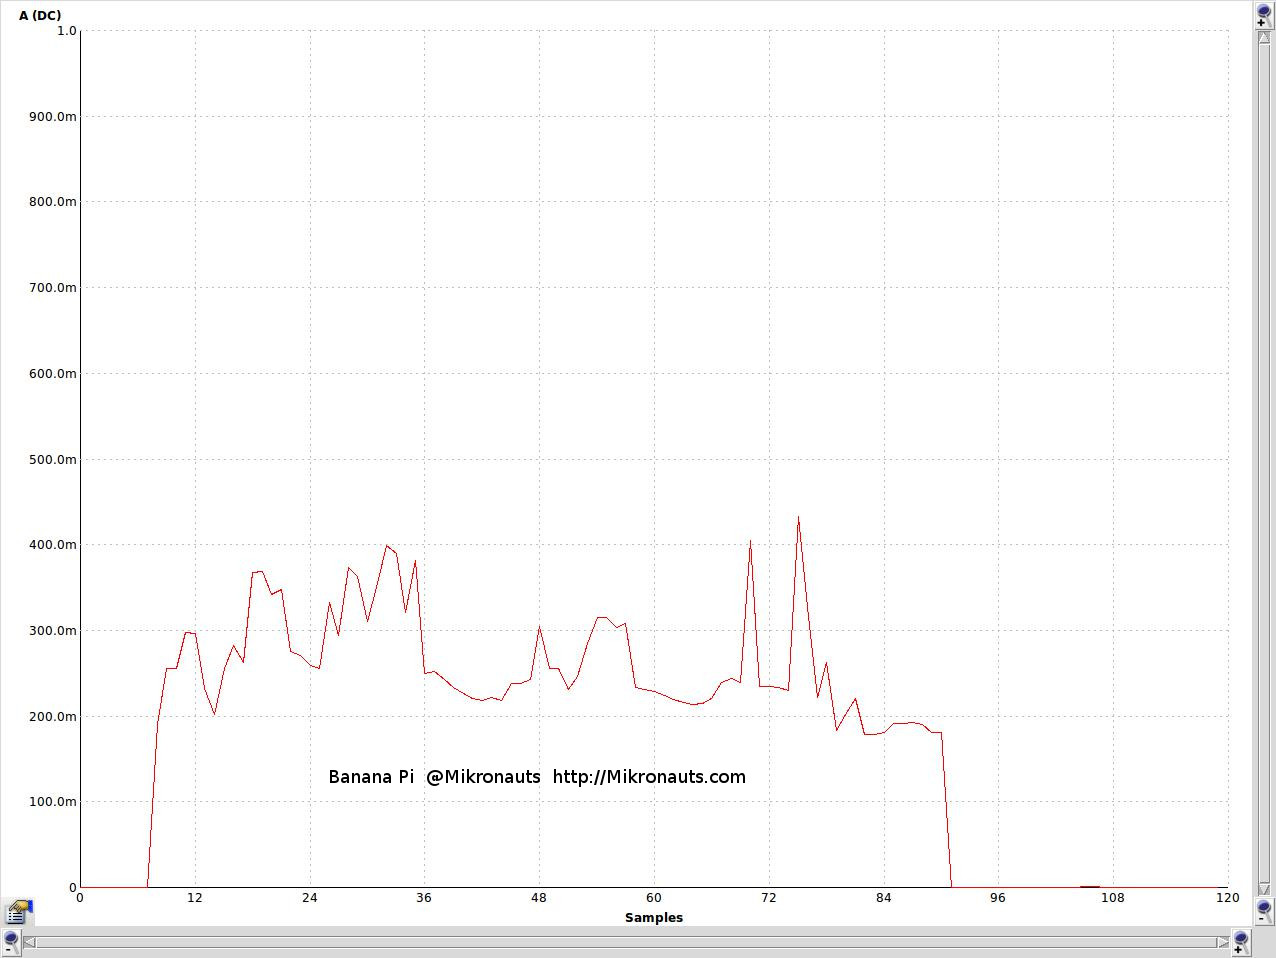1276x958 pixels.
Task: Click the vertical scrollbar track
Action: click(x=1264, y=462)
